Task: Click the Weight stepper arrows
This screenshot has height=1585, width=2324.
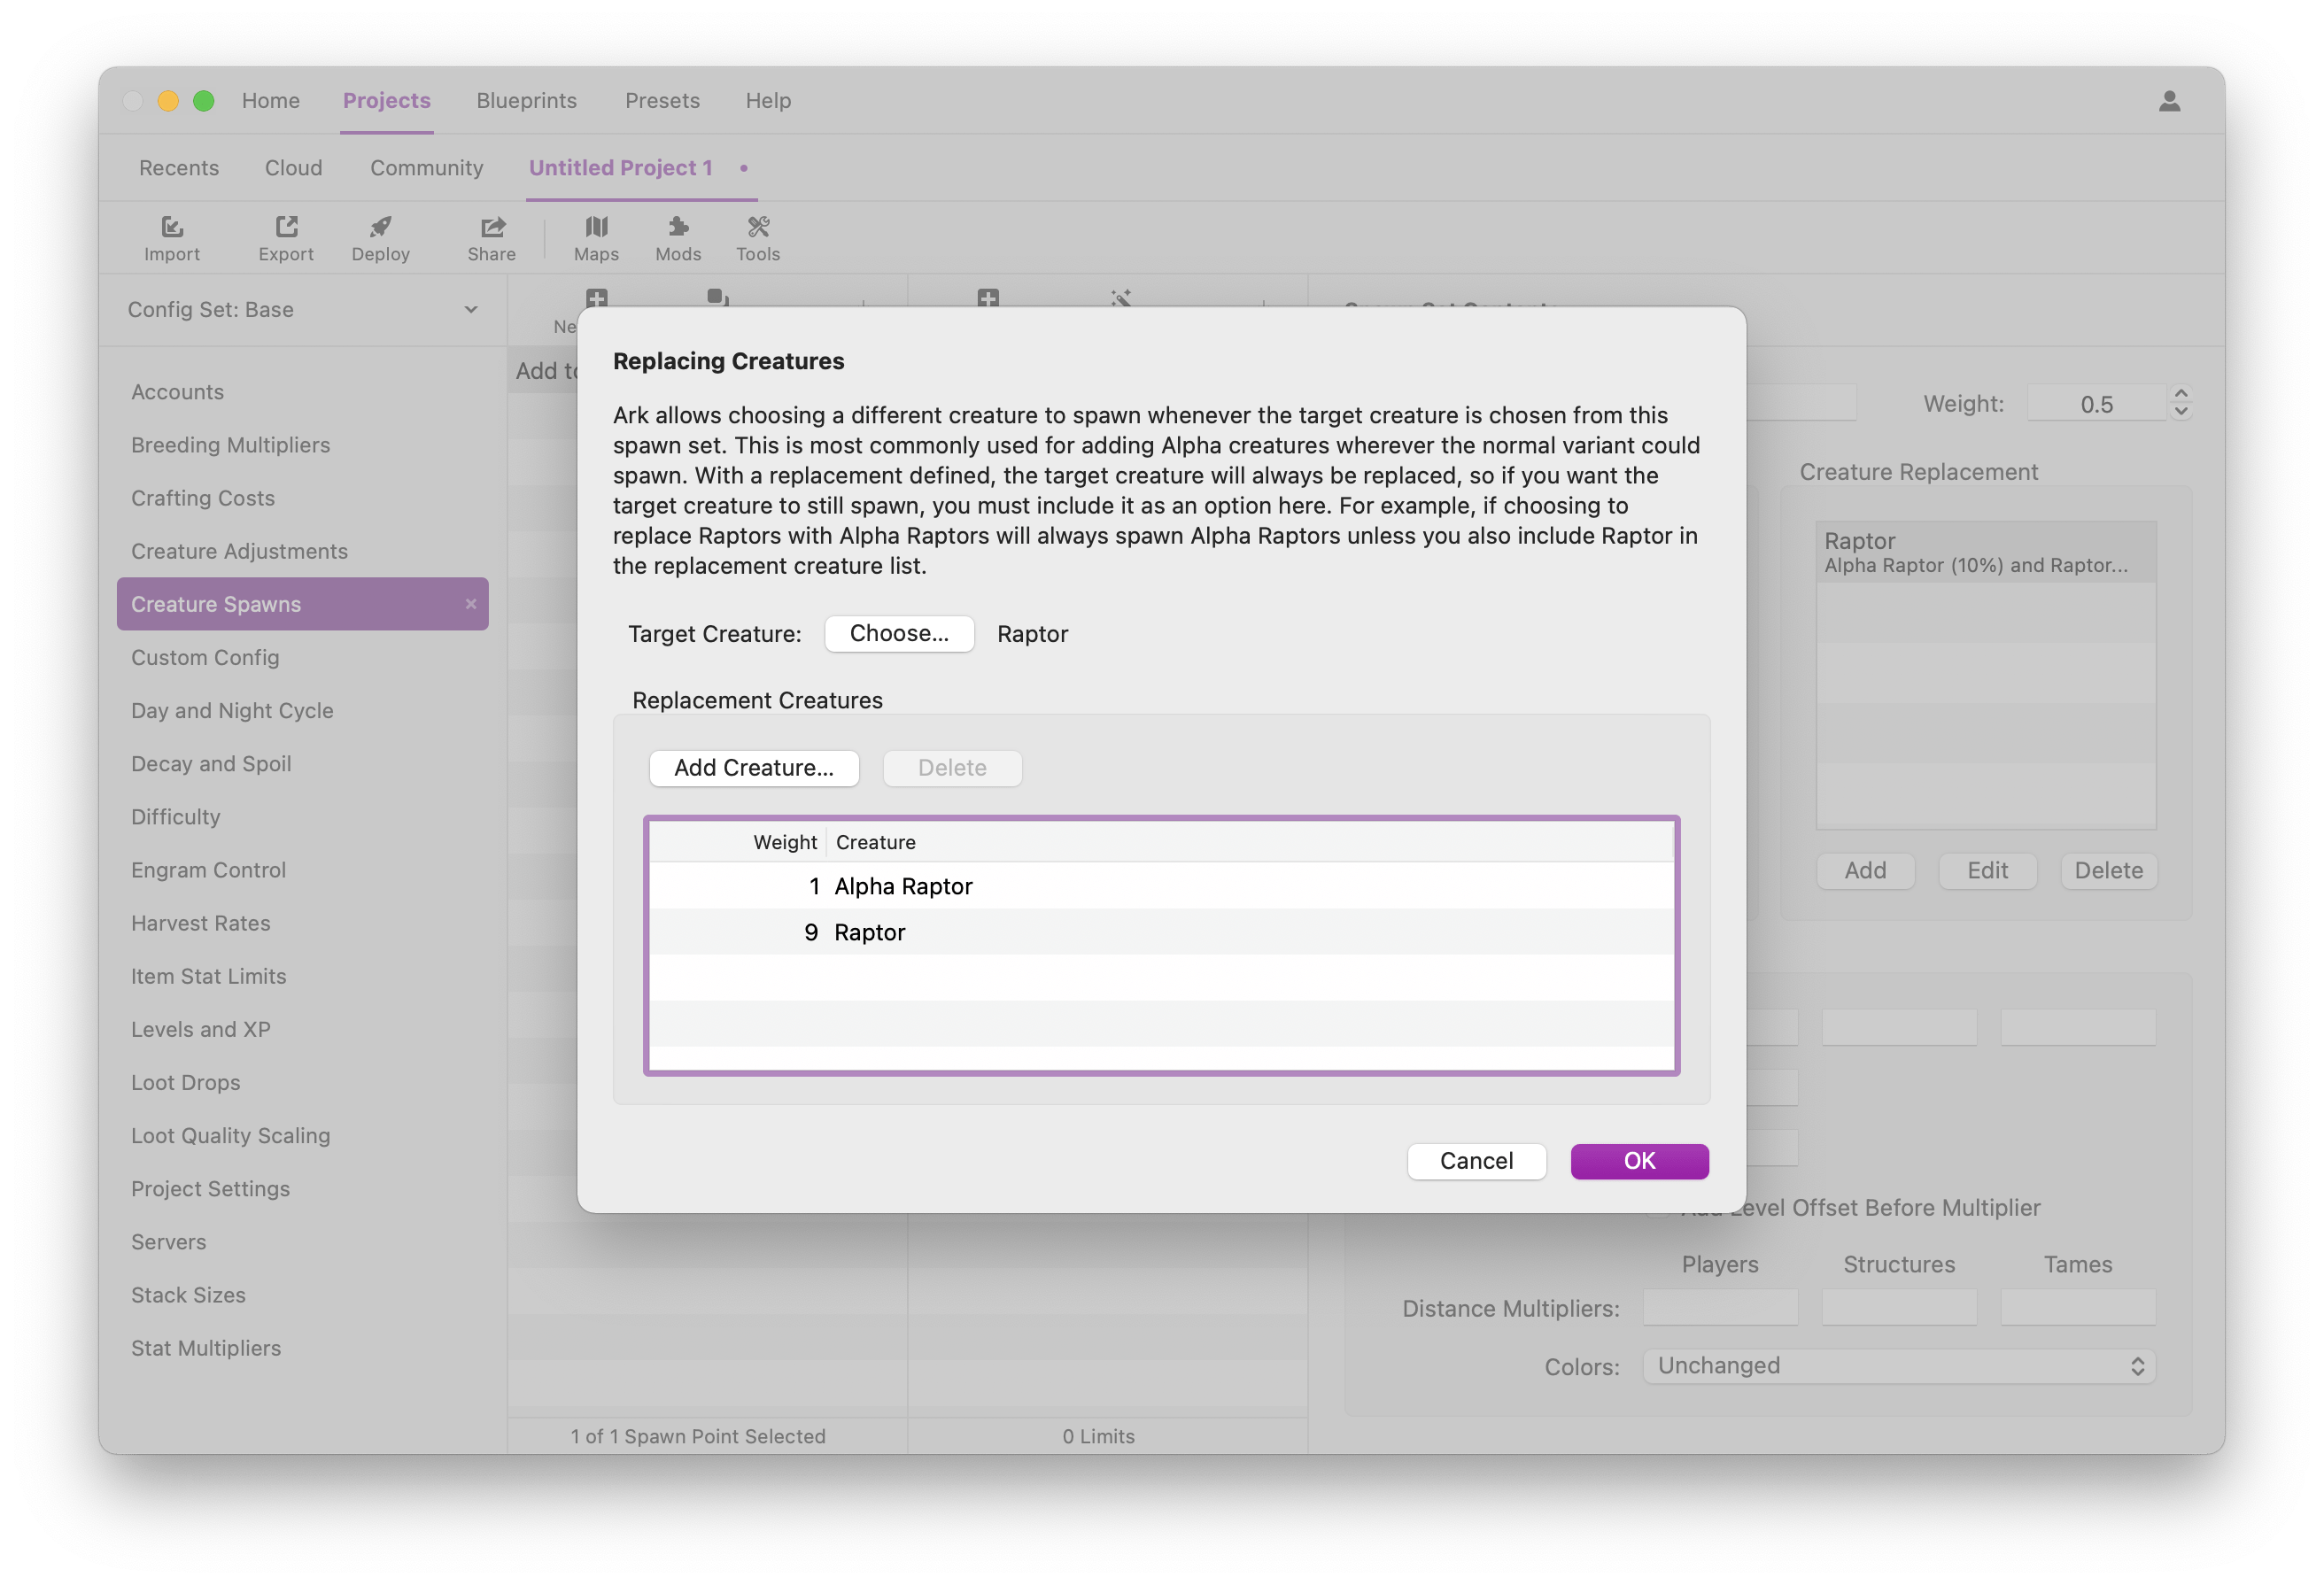Action: pos(2181,403)
